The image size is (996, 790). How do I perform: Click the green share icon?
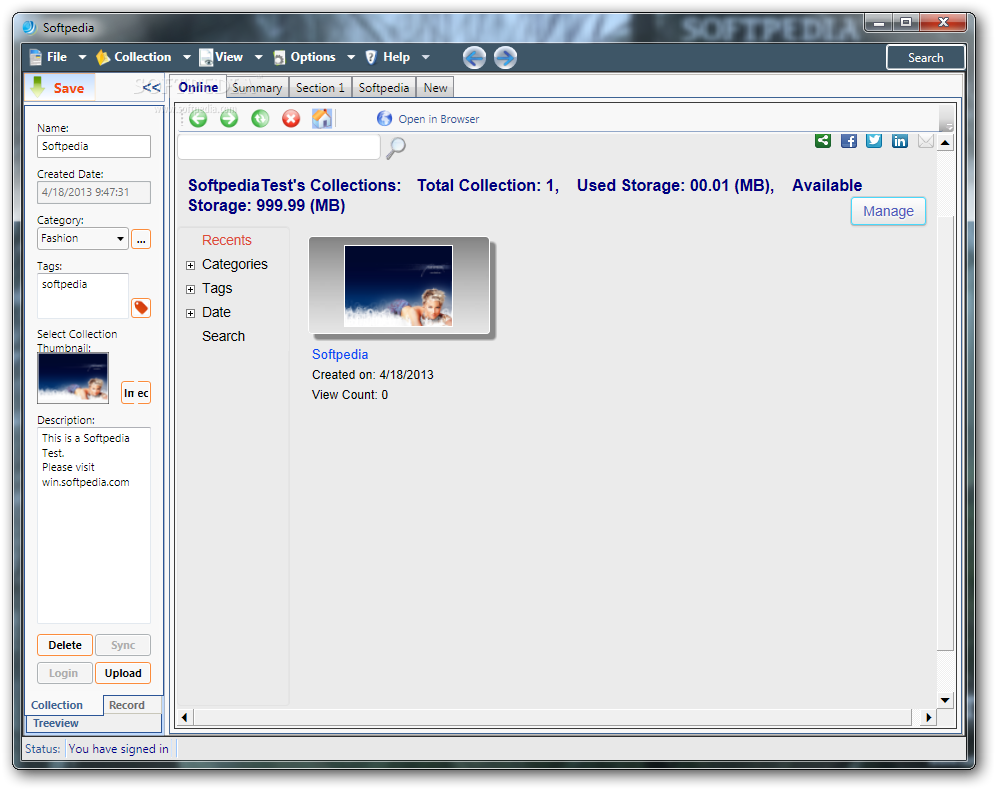[x=823, y=141]
